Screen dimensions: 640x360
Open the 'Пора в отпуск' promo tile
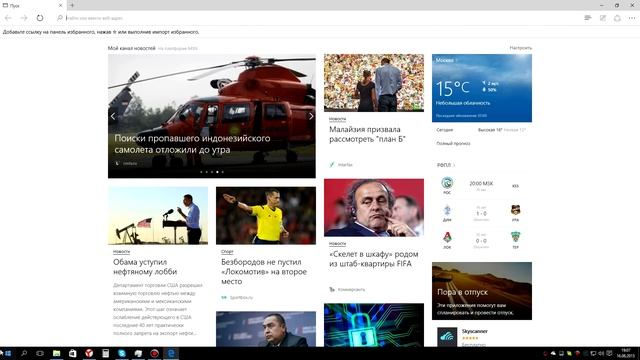click(482, 291)
